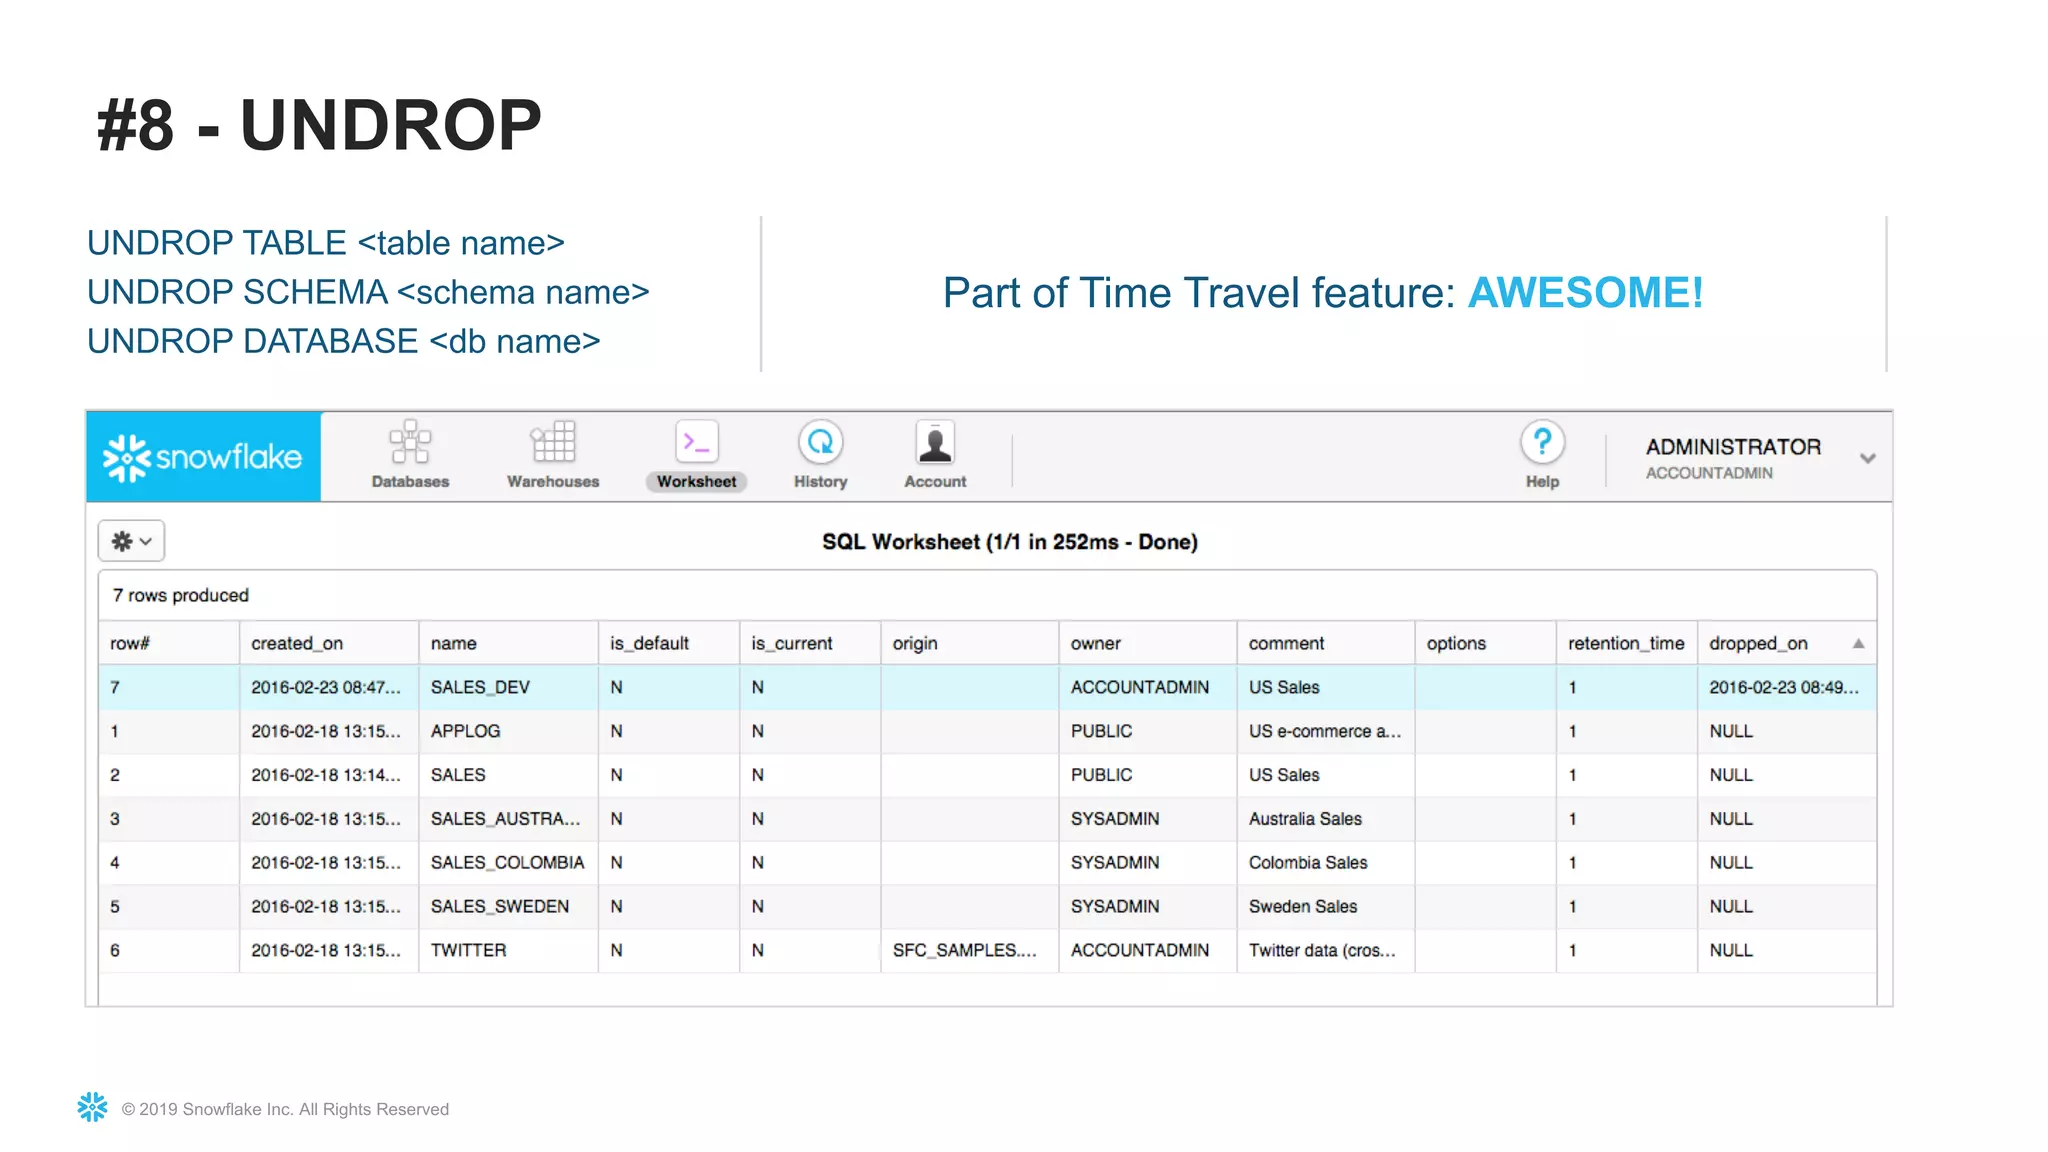Click the 2016-02-23 08:49... dropped_on cell
Image resolution: width=2048 pixels, height=1152 pixels.
pyautogui.click(x=1786, y=687)
